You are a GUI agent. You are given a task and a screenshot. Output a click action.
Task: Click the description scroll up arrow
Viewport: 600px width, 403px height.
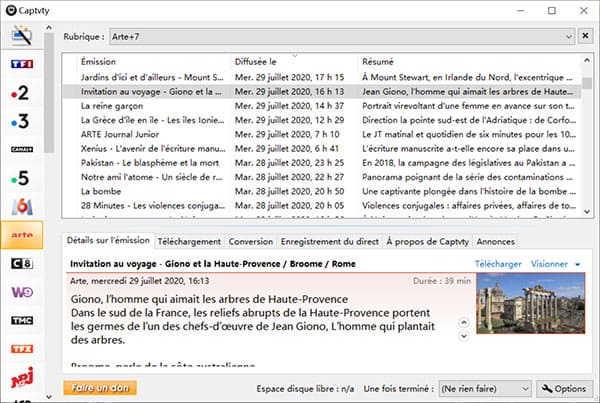coord(464,323)
